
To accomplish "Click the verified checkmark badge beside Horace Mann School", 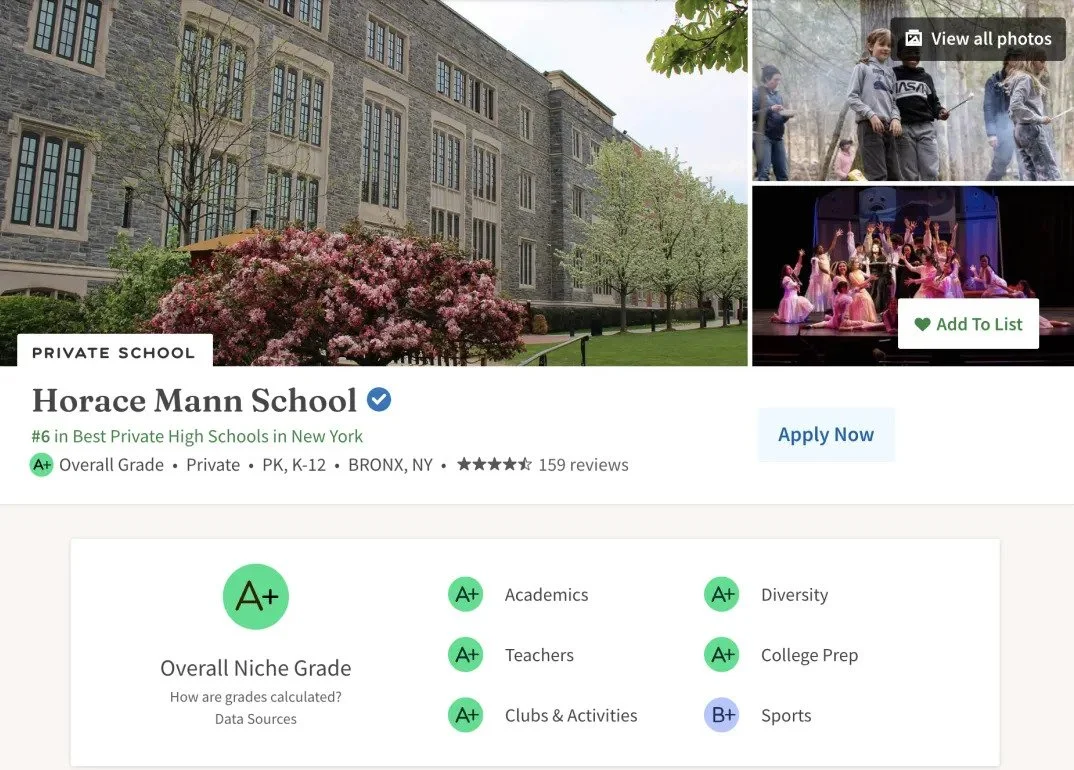I will point(379,399).
